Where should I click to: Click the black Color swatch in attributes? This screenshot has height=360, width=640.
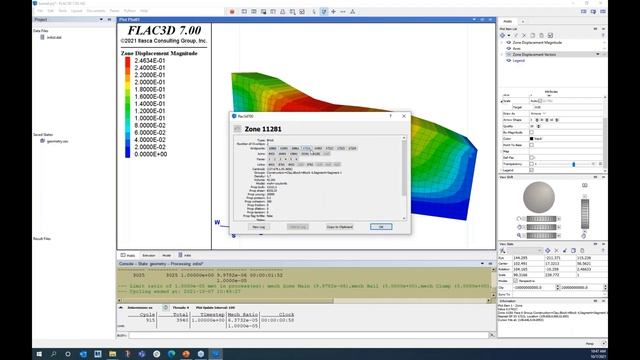click(531, 139)
